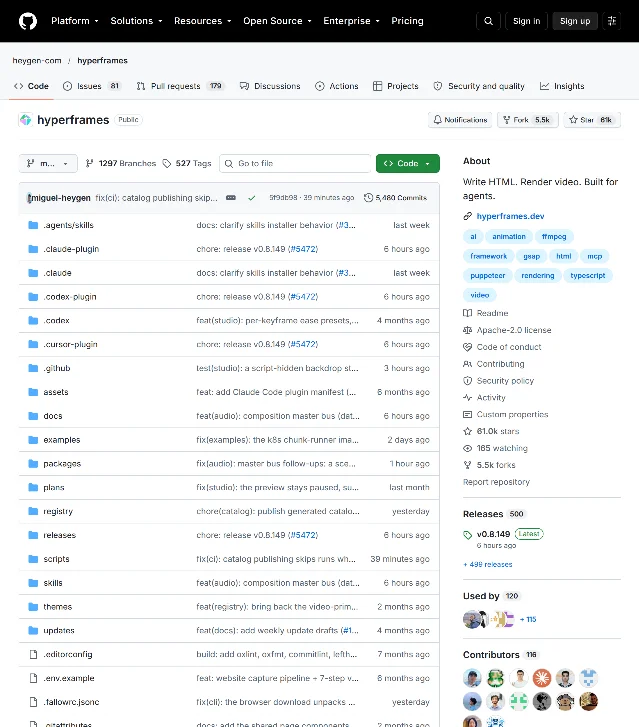This screenshot has width=639, height=727.
Task: Select the puppeteer topic tag
Action: [487, 276]
